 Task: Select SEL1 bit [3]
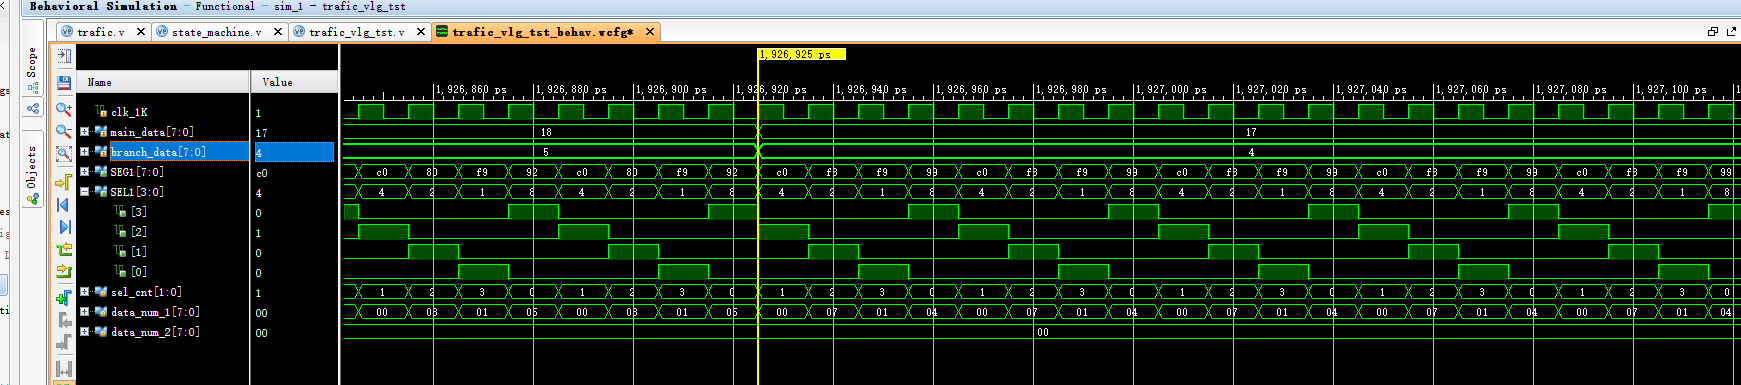tap(139, 212)
